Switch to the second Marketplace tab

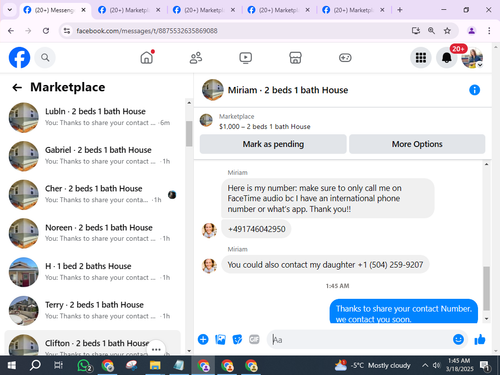pos(203,10)
